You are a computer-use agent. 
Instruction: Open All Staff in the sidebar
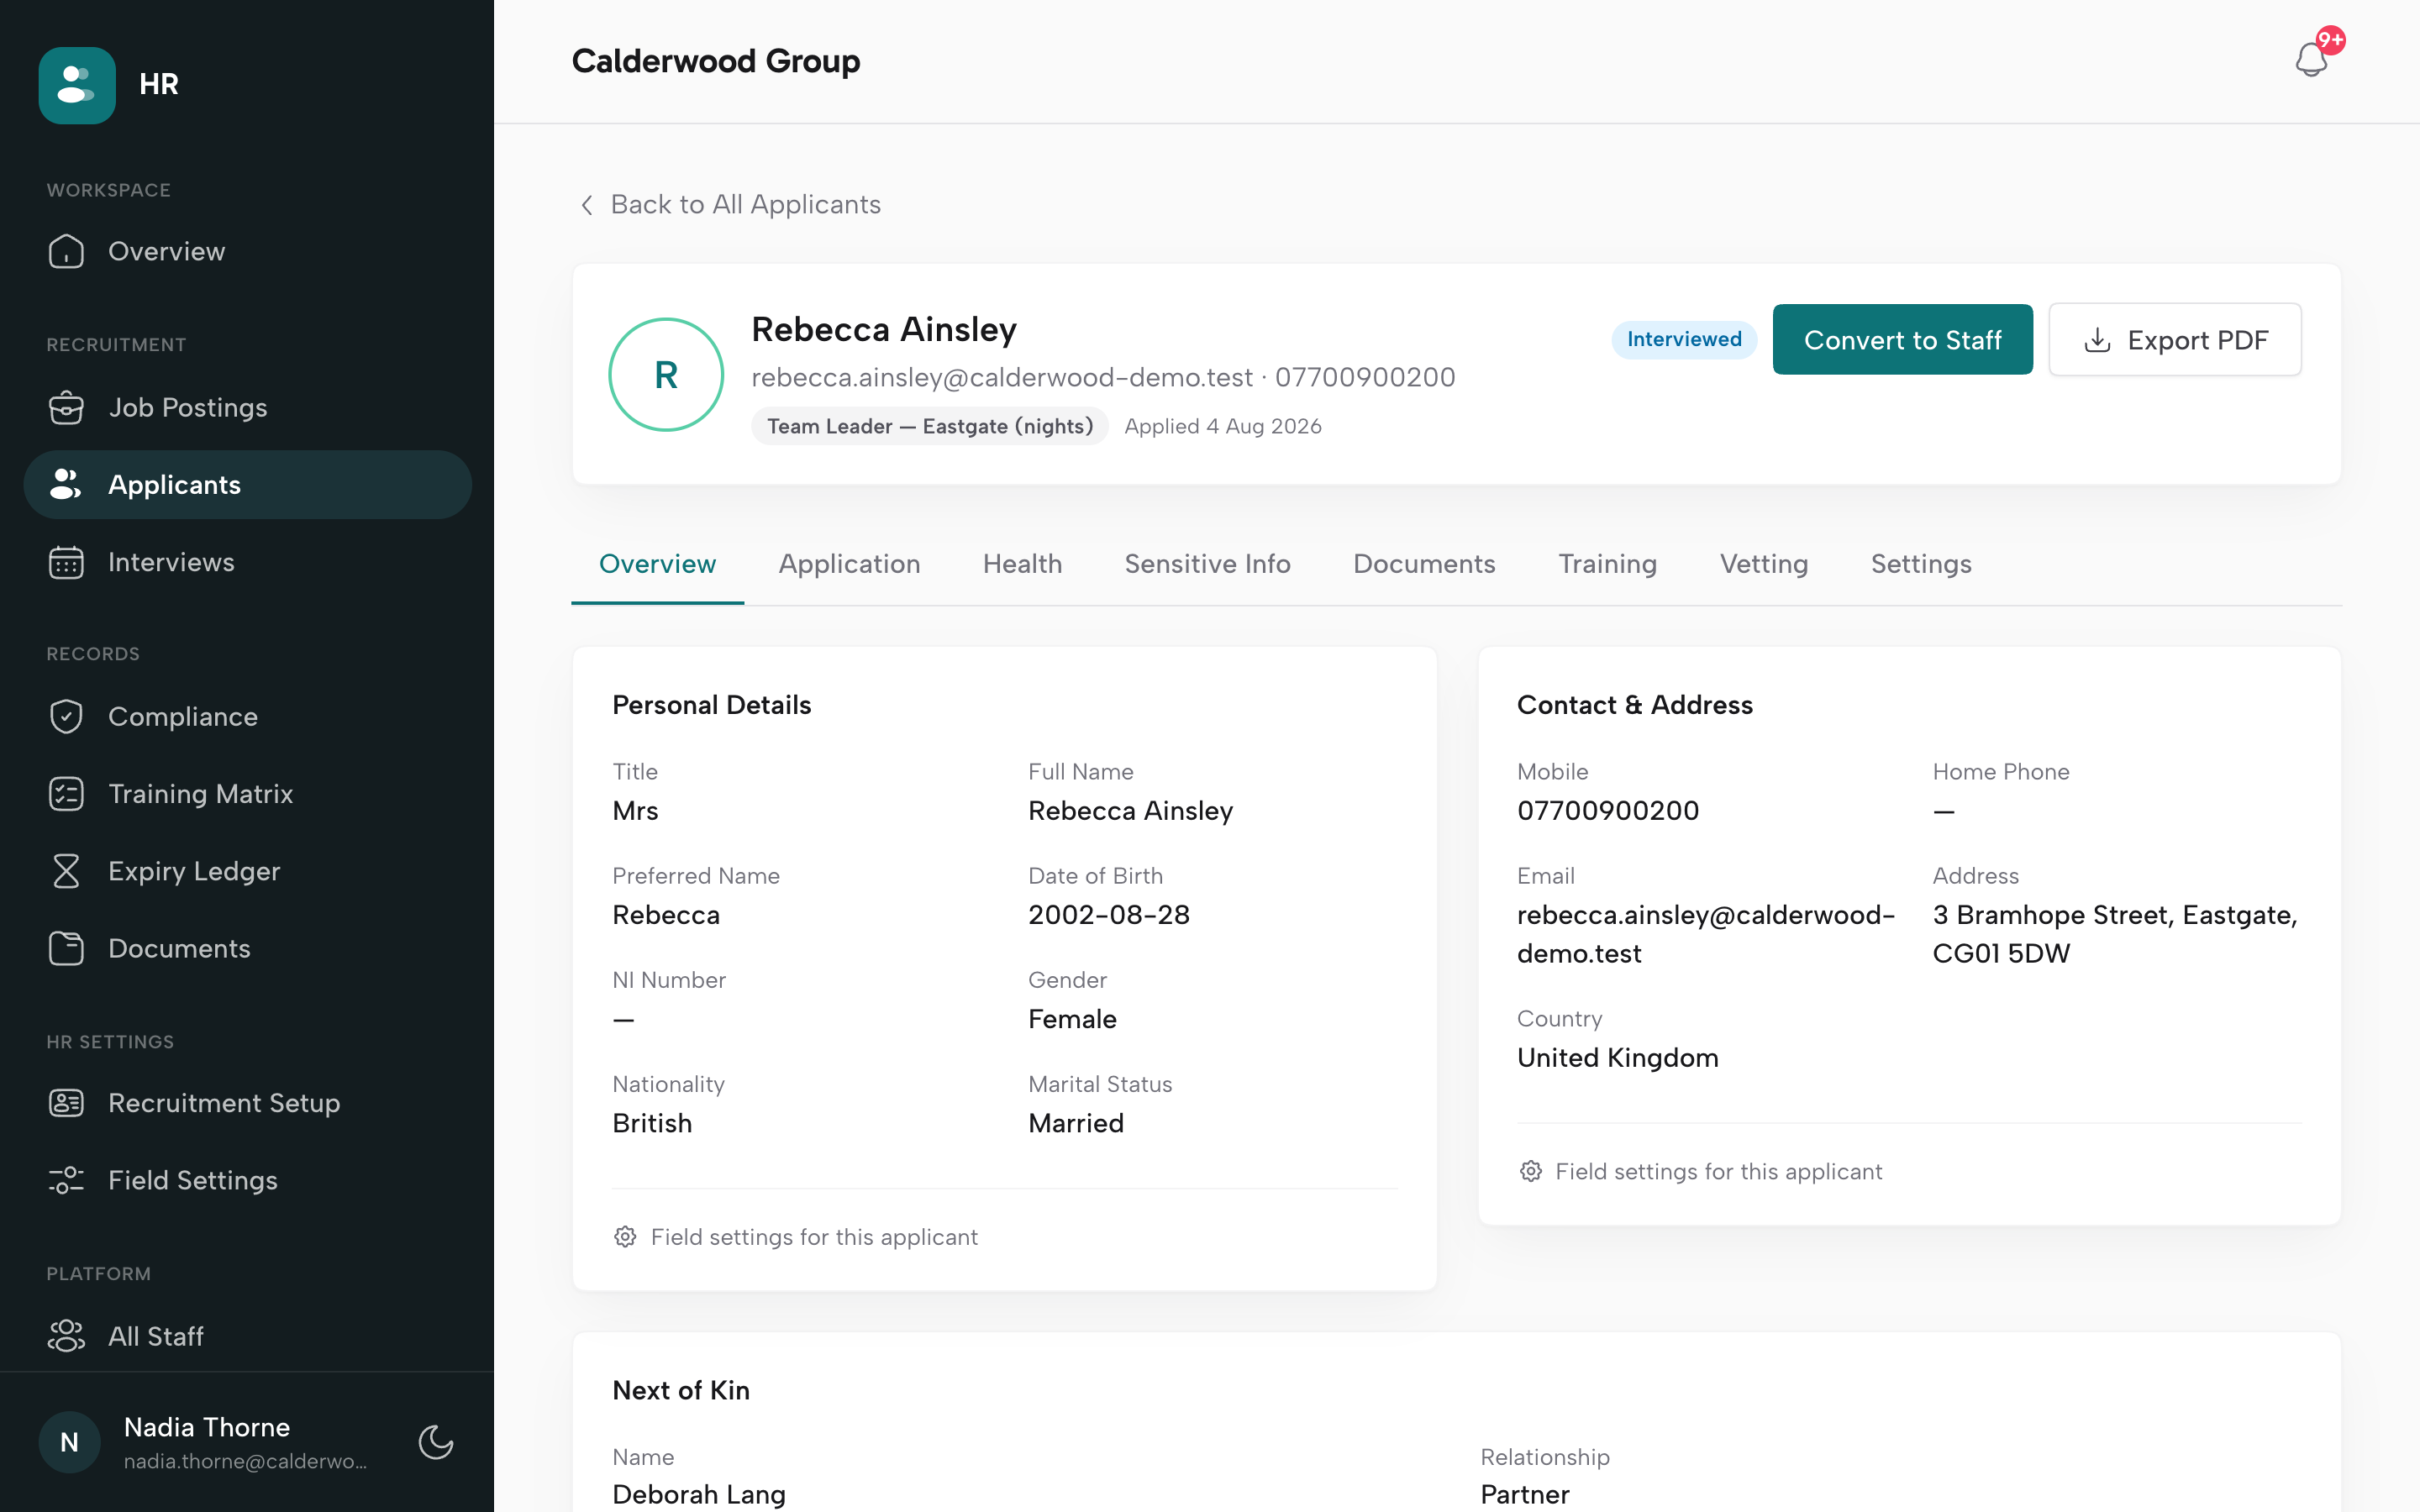point(247,1336)
